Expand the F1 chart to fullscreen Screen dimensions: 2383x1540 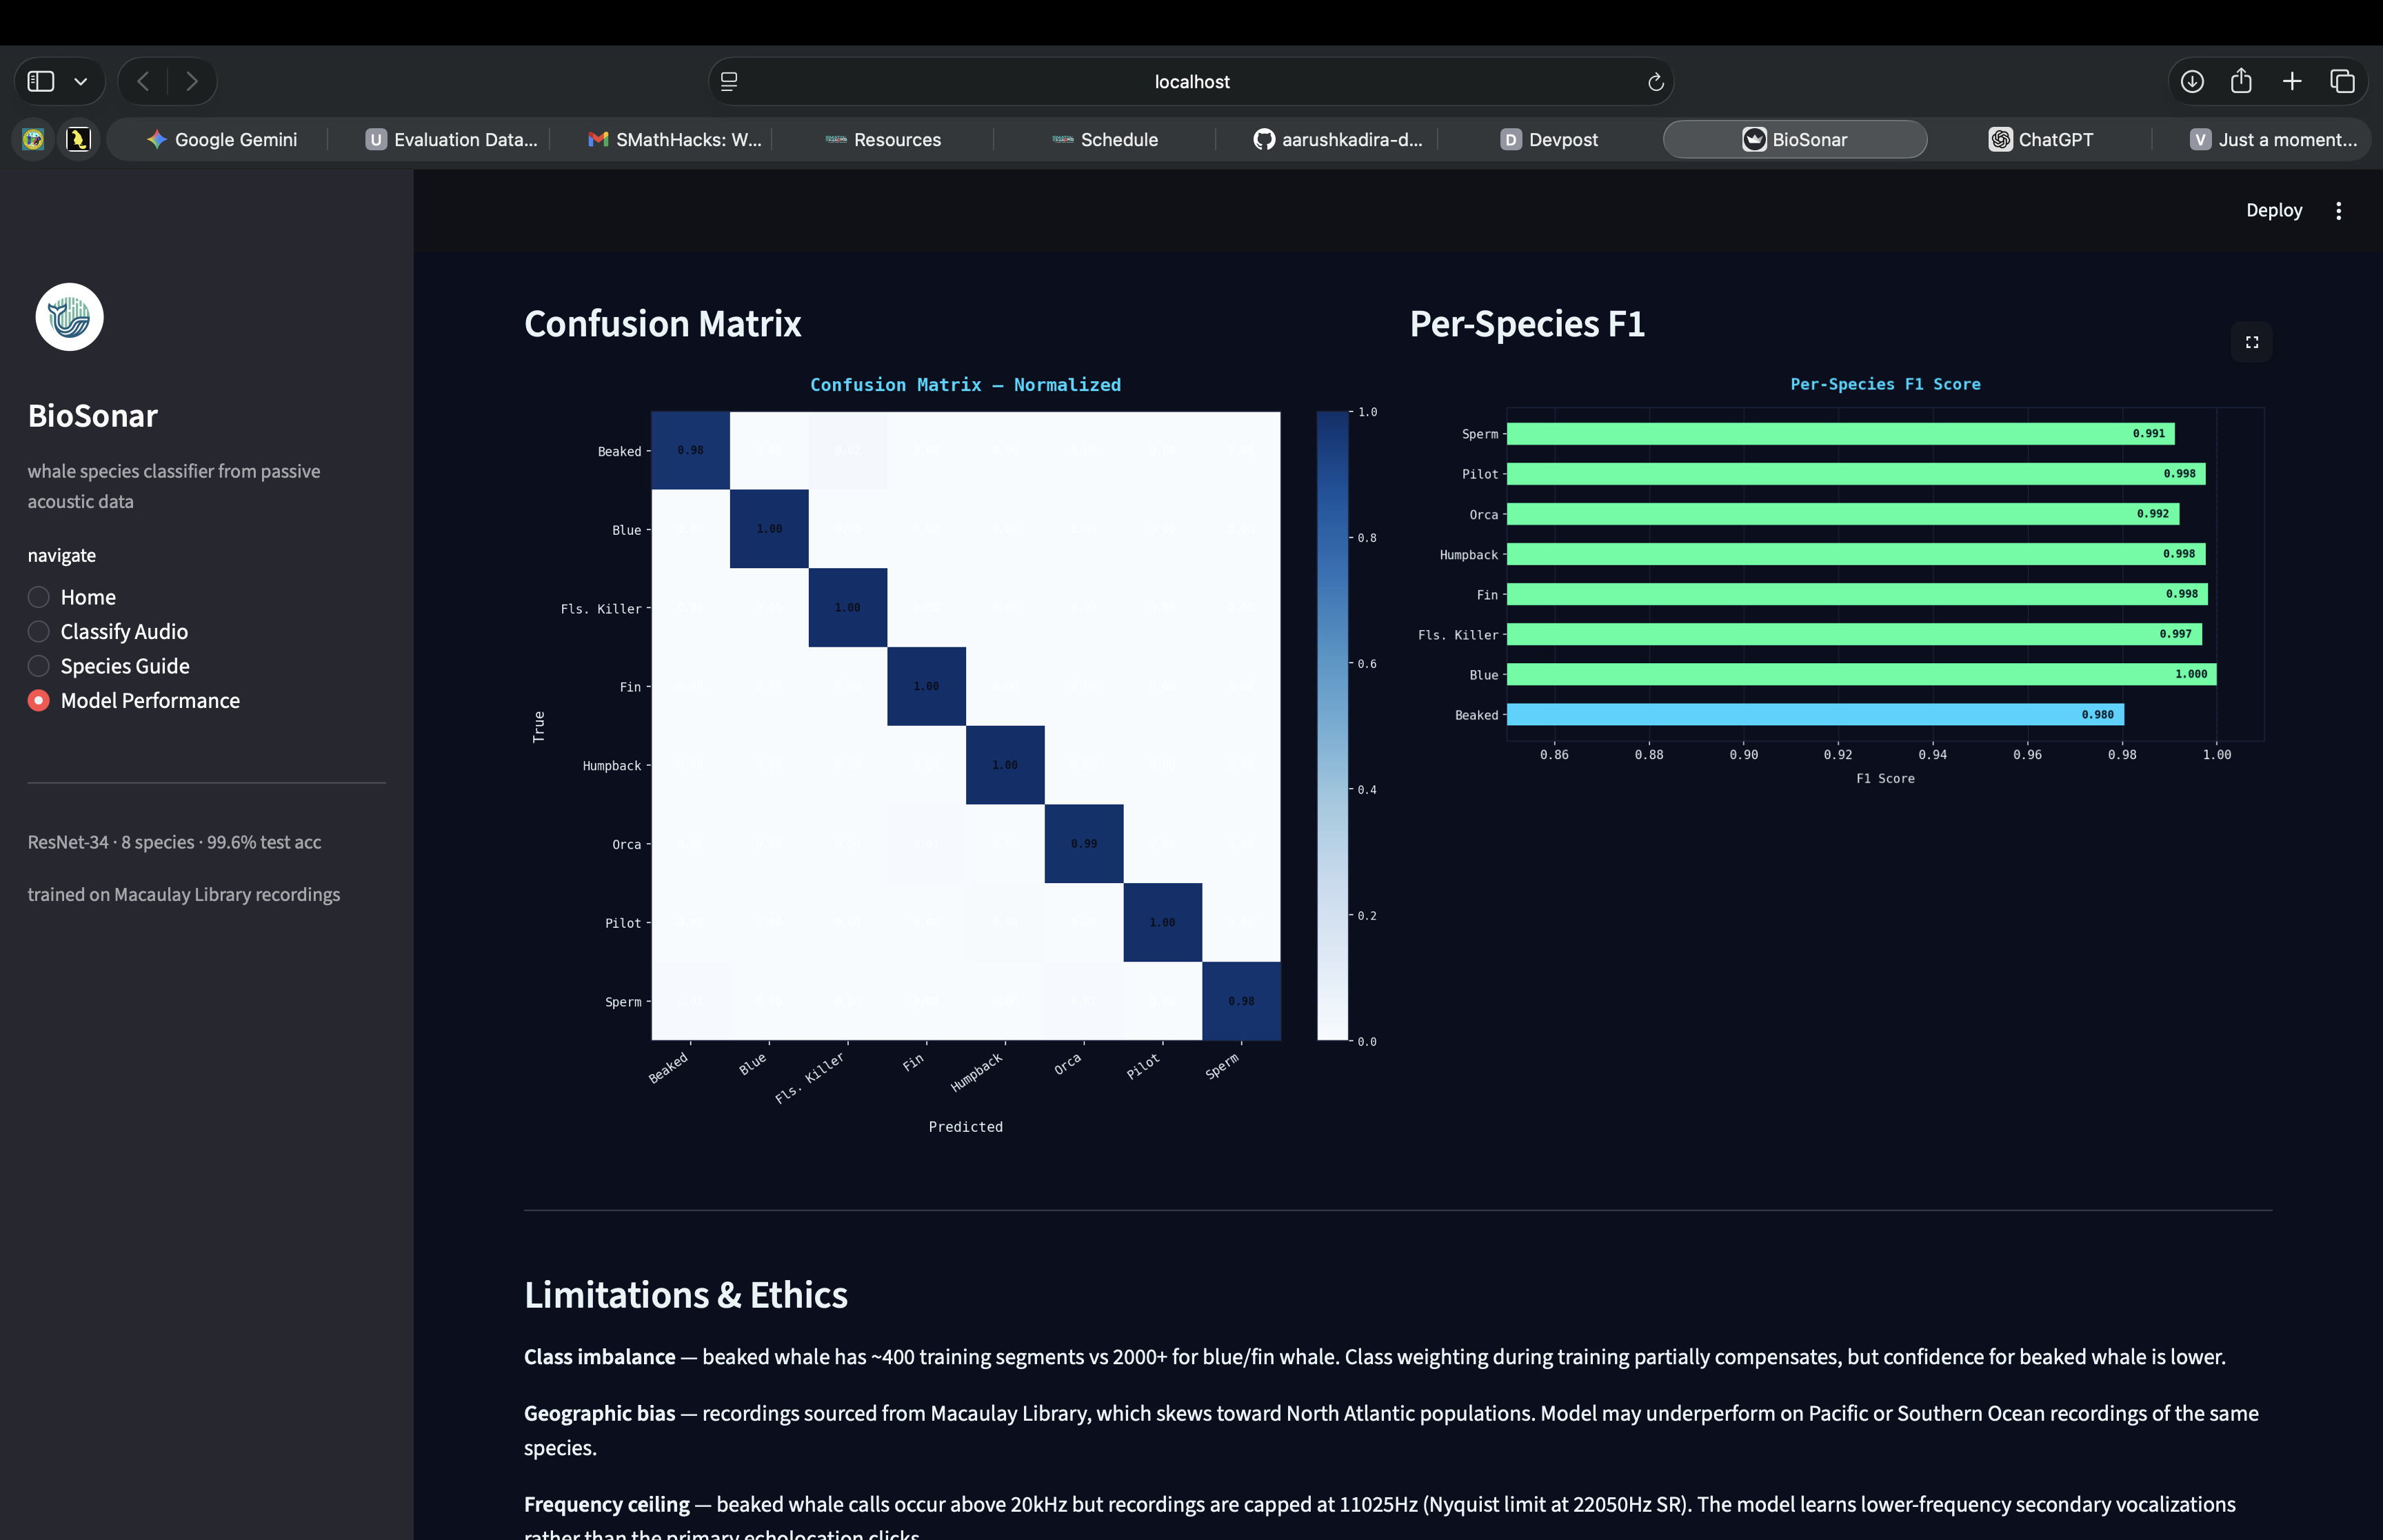[2251, 342]
